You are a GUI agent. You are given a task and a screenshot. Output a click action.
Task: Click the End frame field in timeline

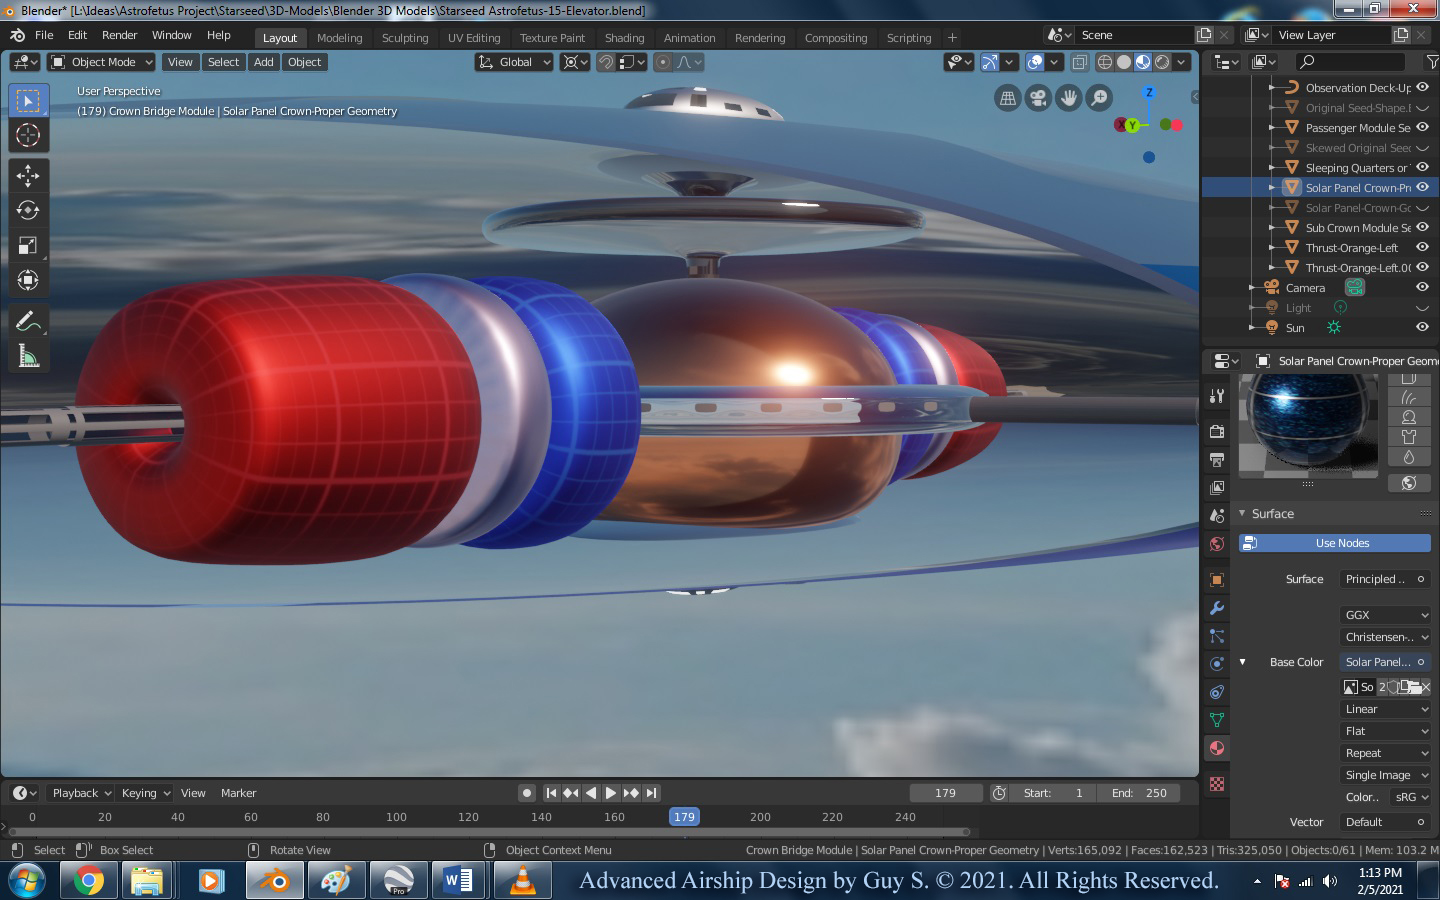coord(1140,793)
